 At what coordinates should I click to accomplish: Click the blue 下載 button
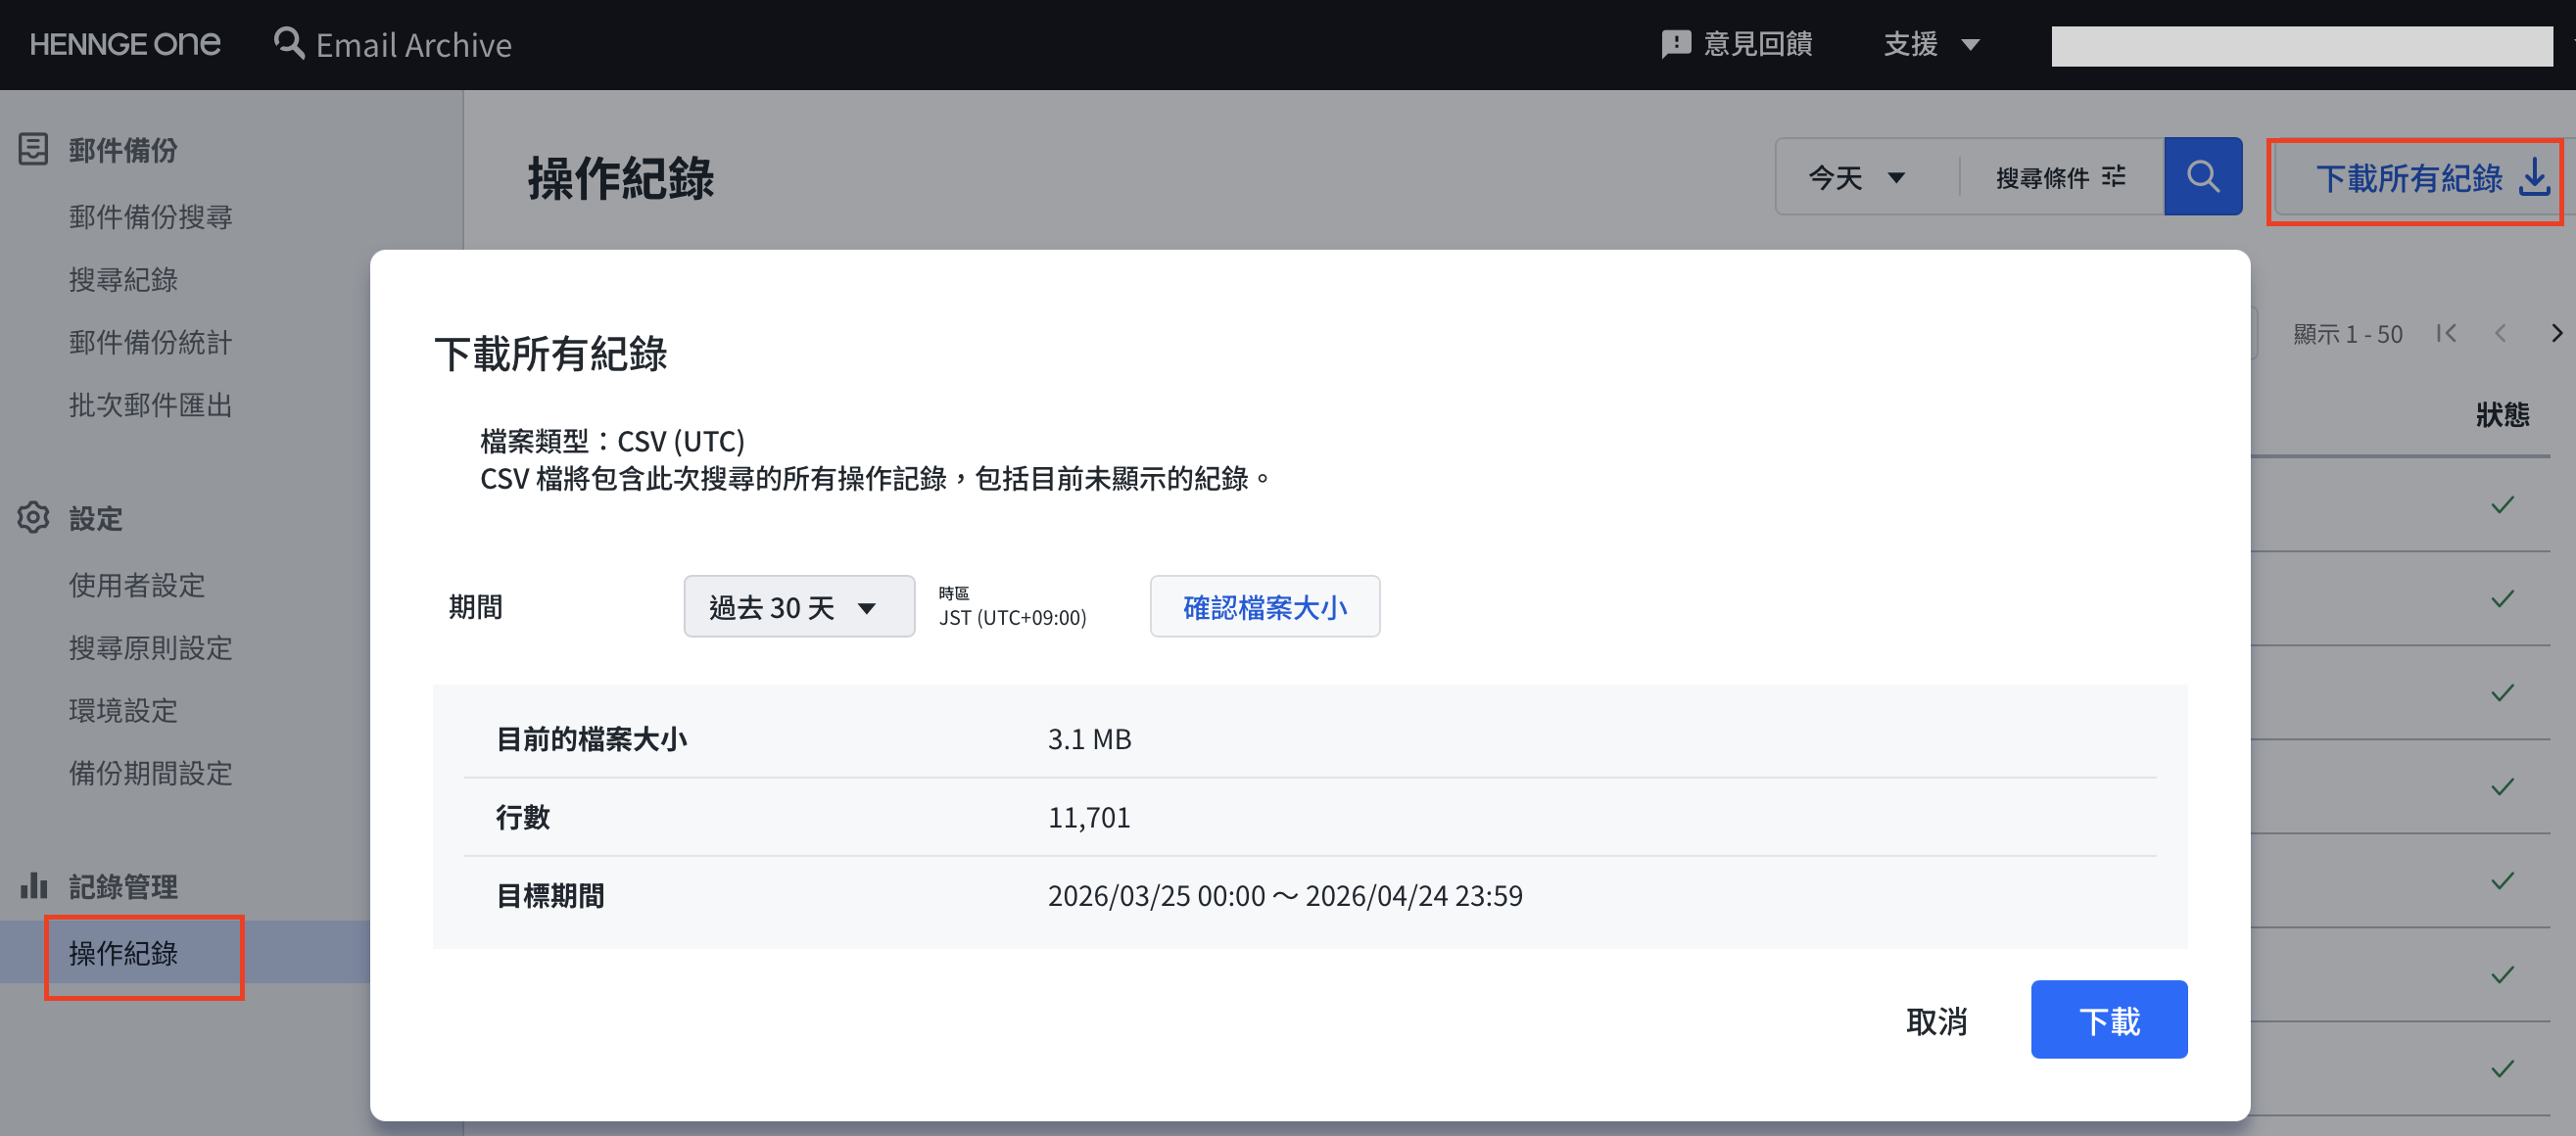(x=2108, y=1019)
